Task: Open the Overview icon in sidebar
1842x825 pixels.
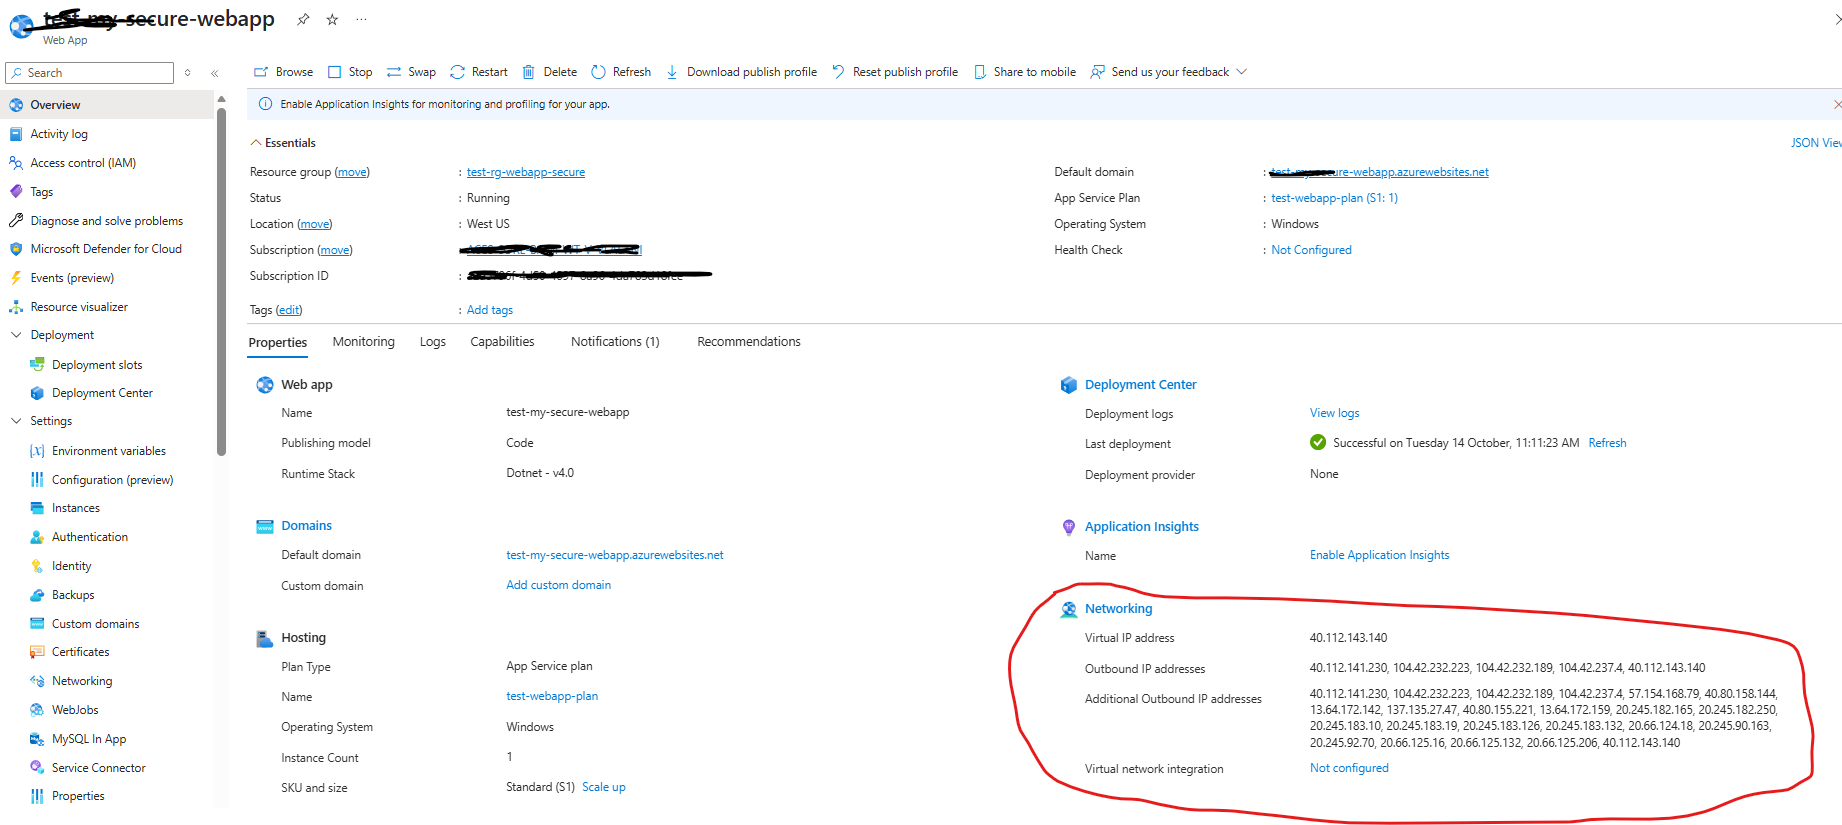Action: tap(16, 105)
